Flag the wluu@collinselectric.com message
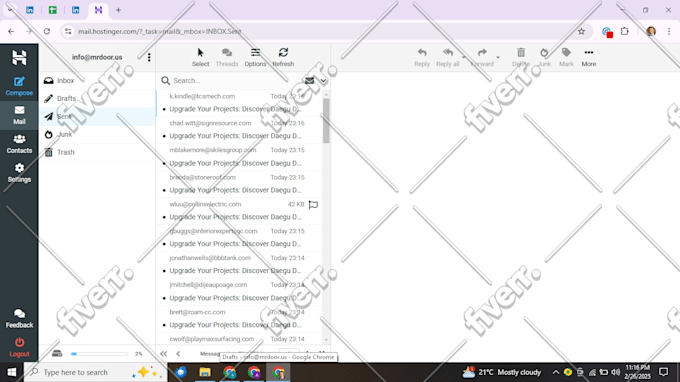Viewport: 680px width, 382px height. pos(313,204)
